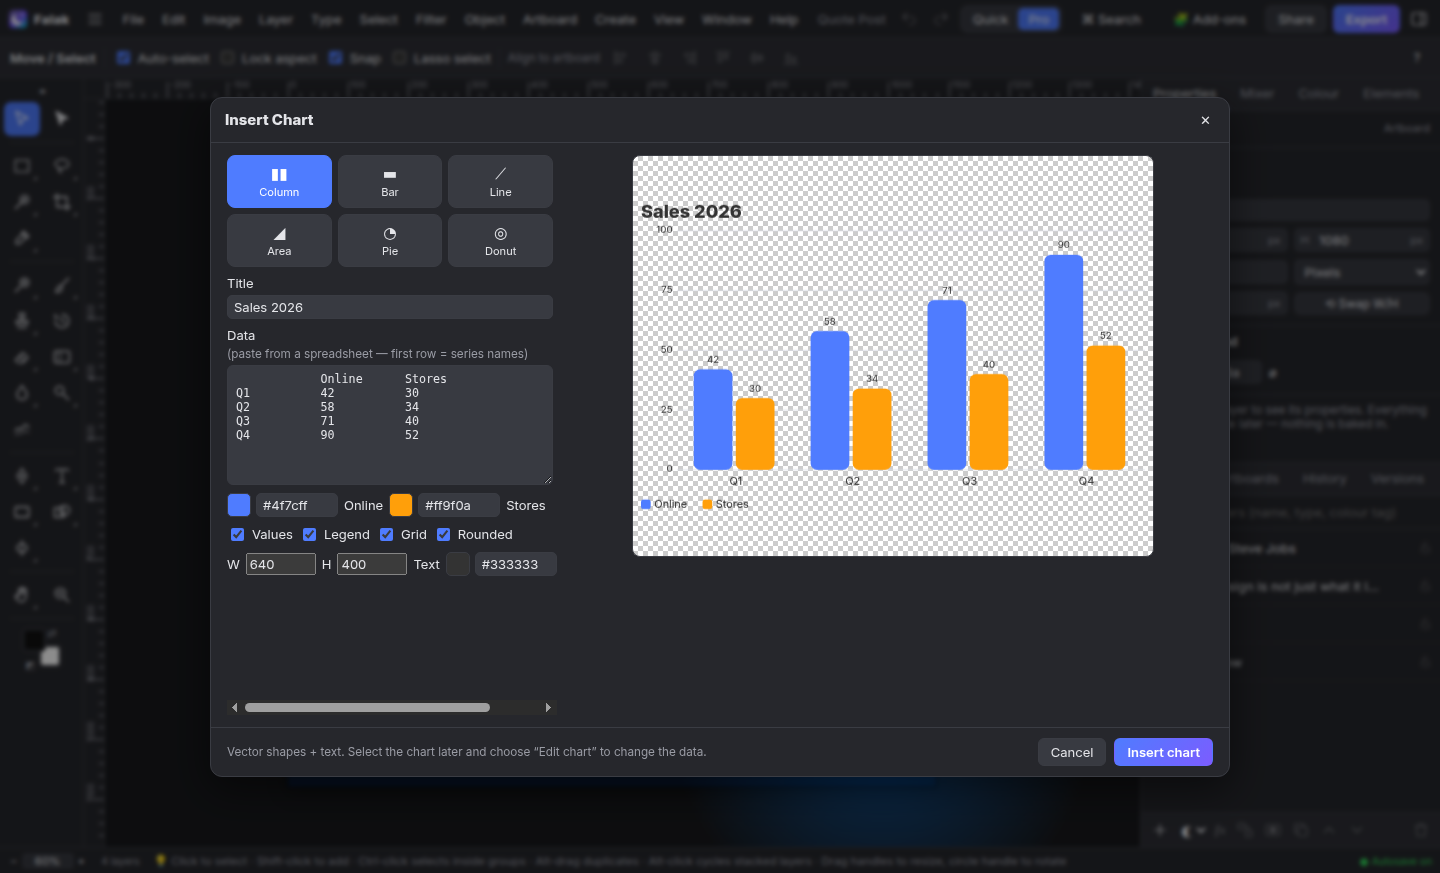
Task: Switch to the Mixer tab in the right panel
Action: coord(1257,93)
